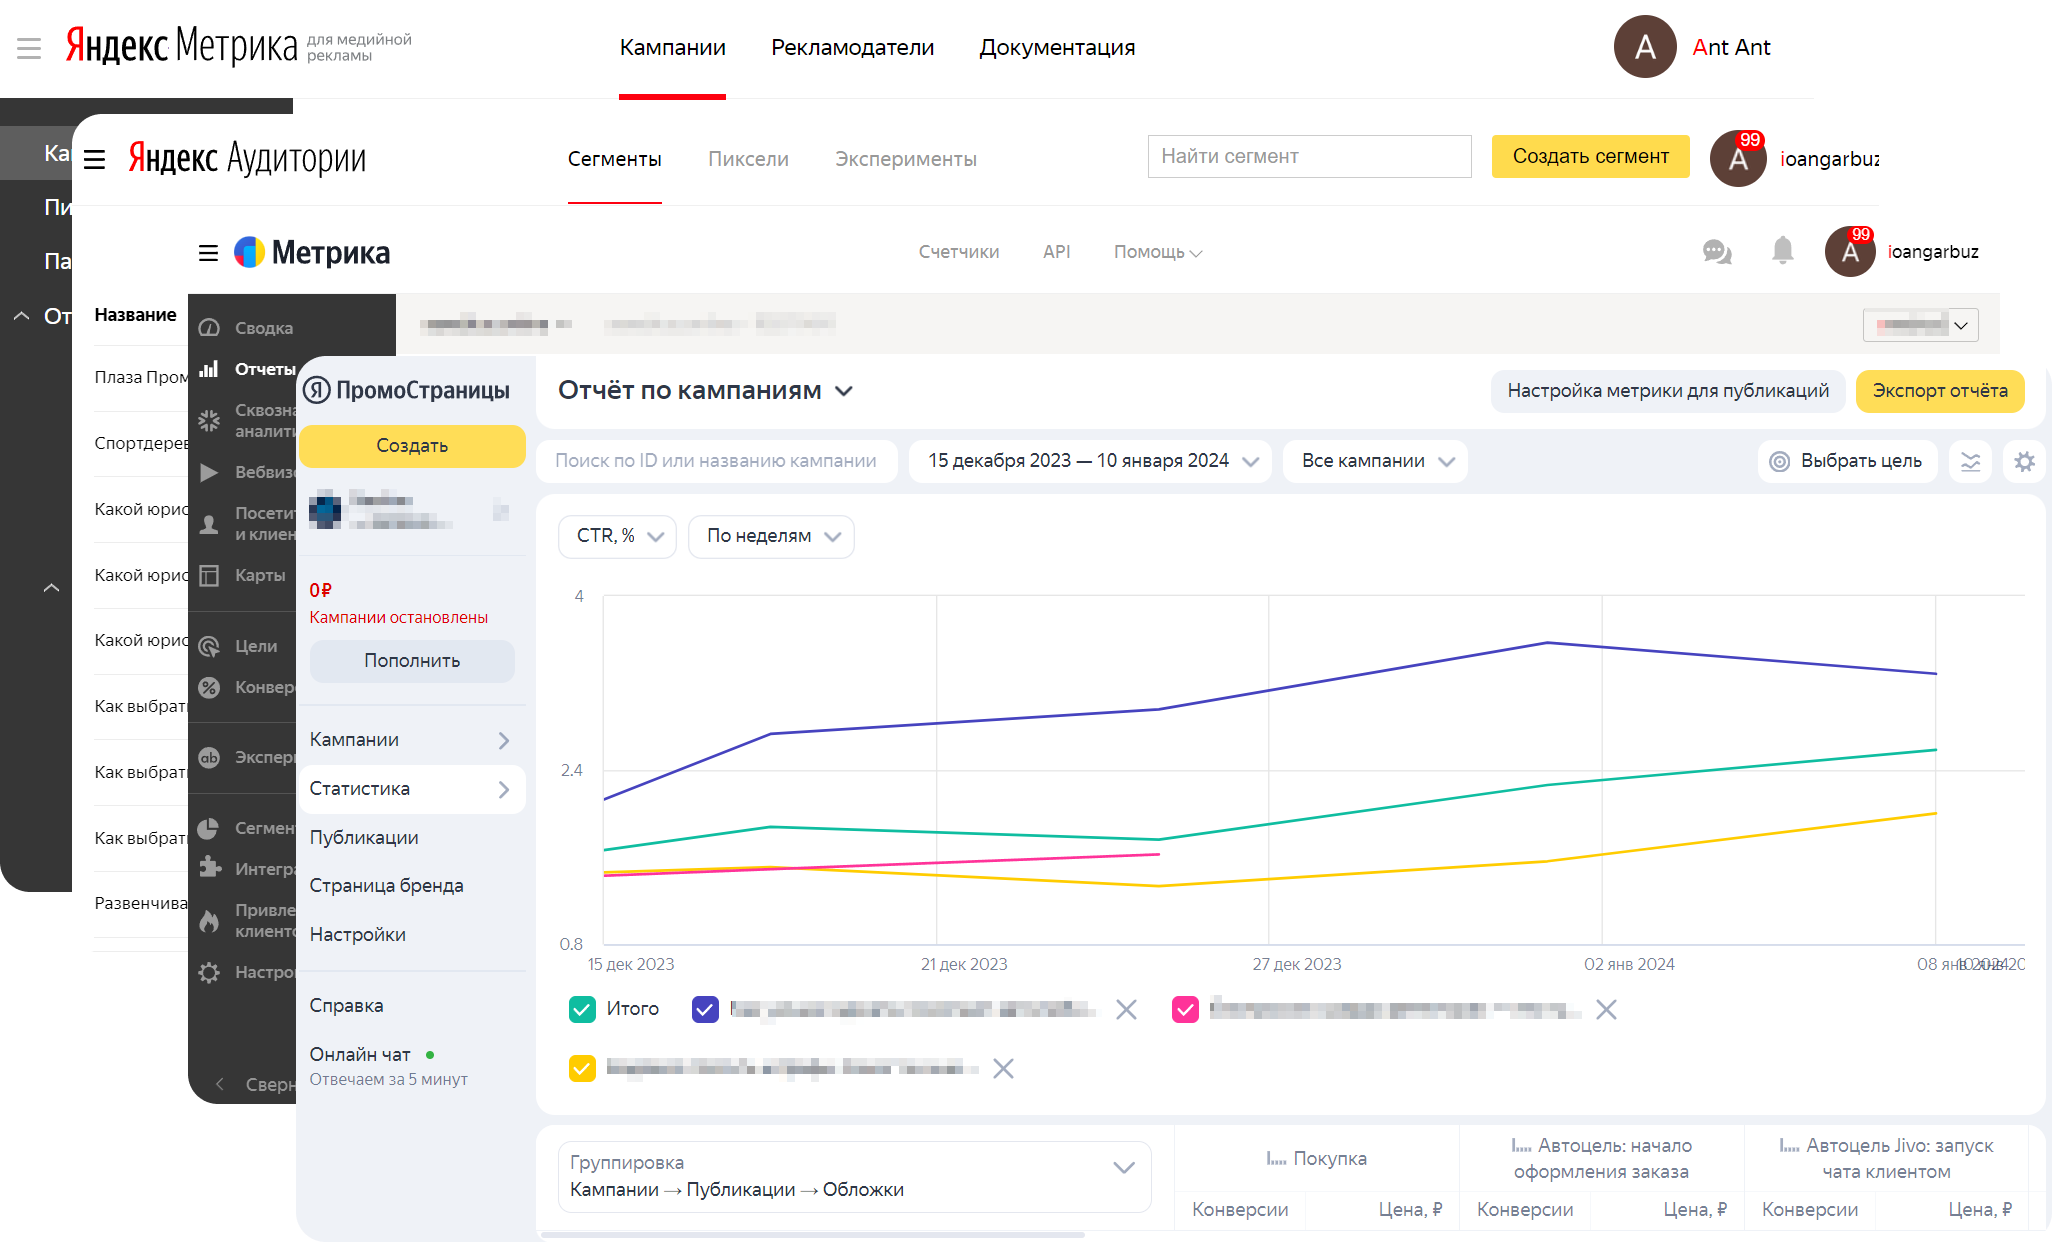Uncheck the Итого checkbox
The image size is (2052, 1242).
point(582,1009)
